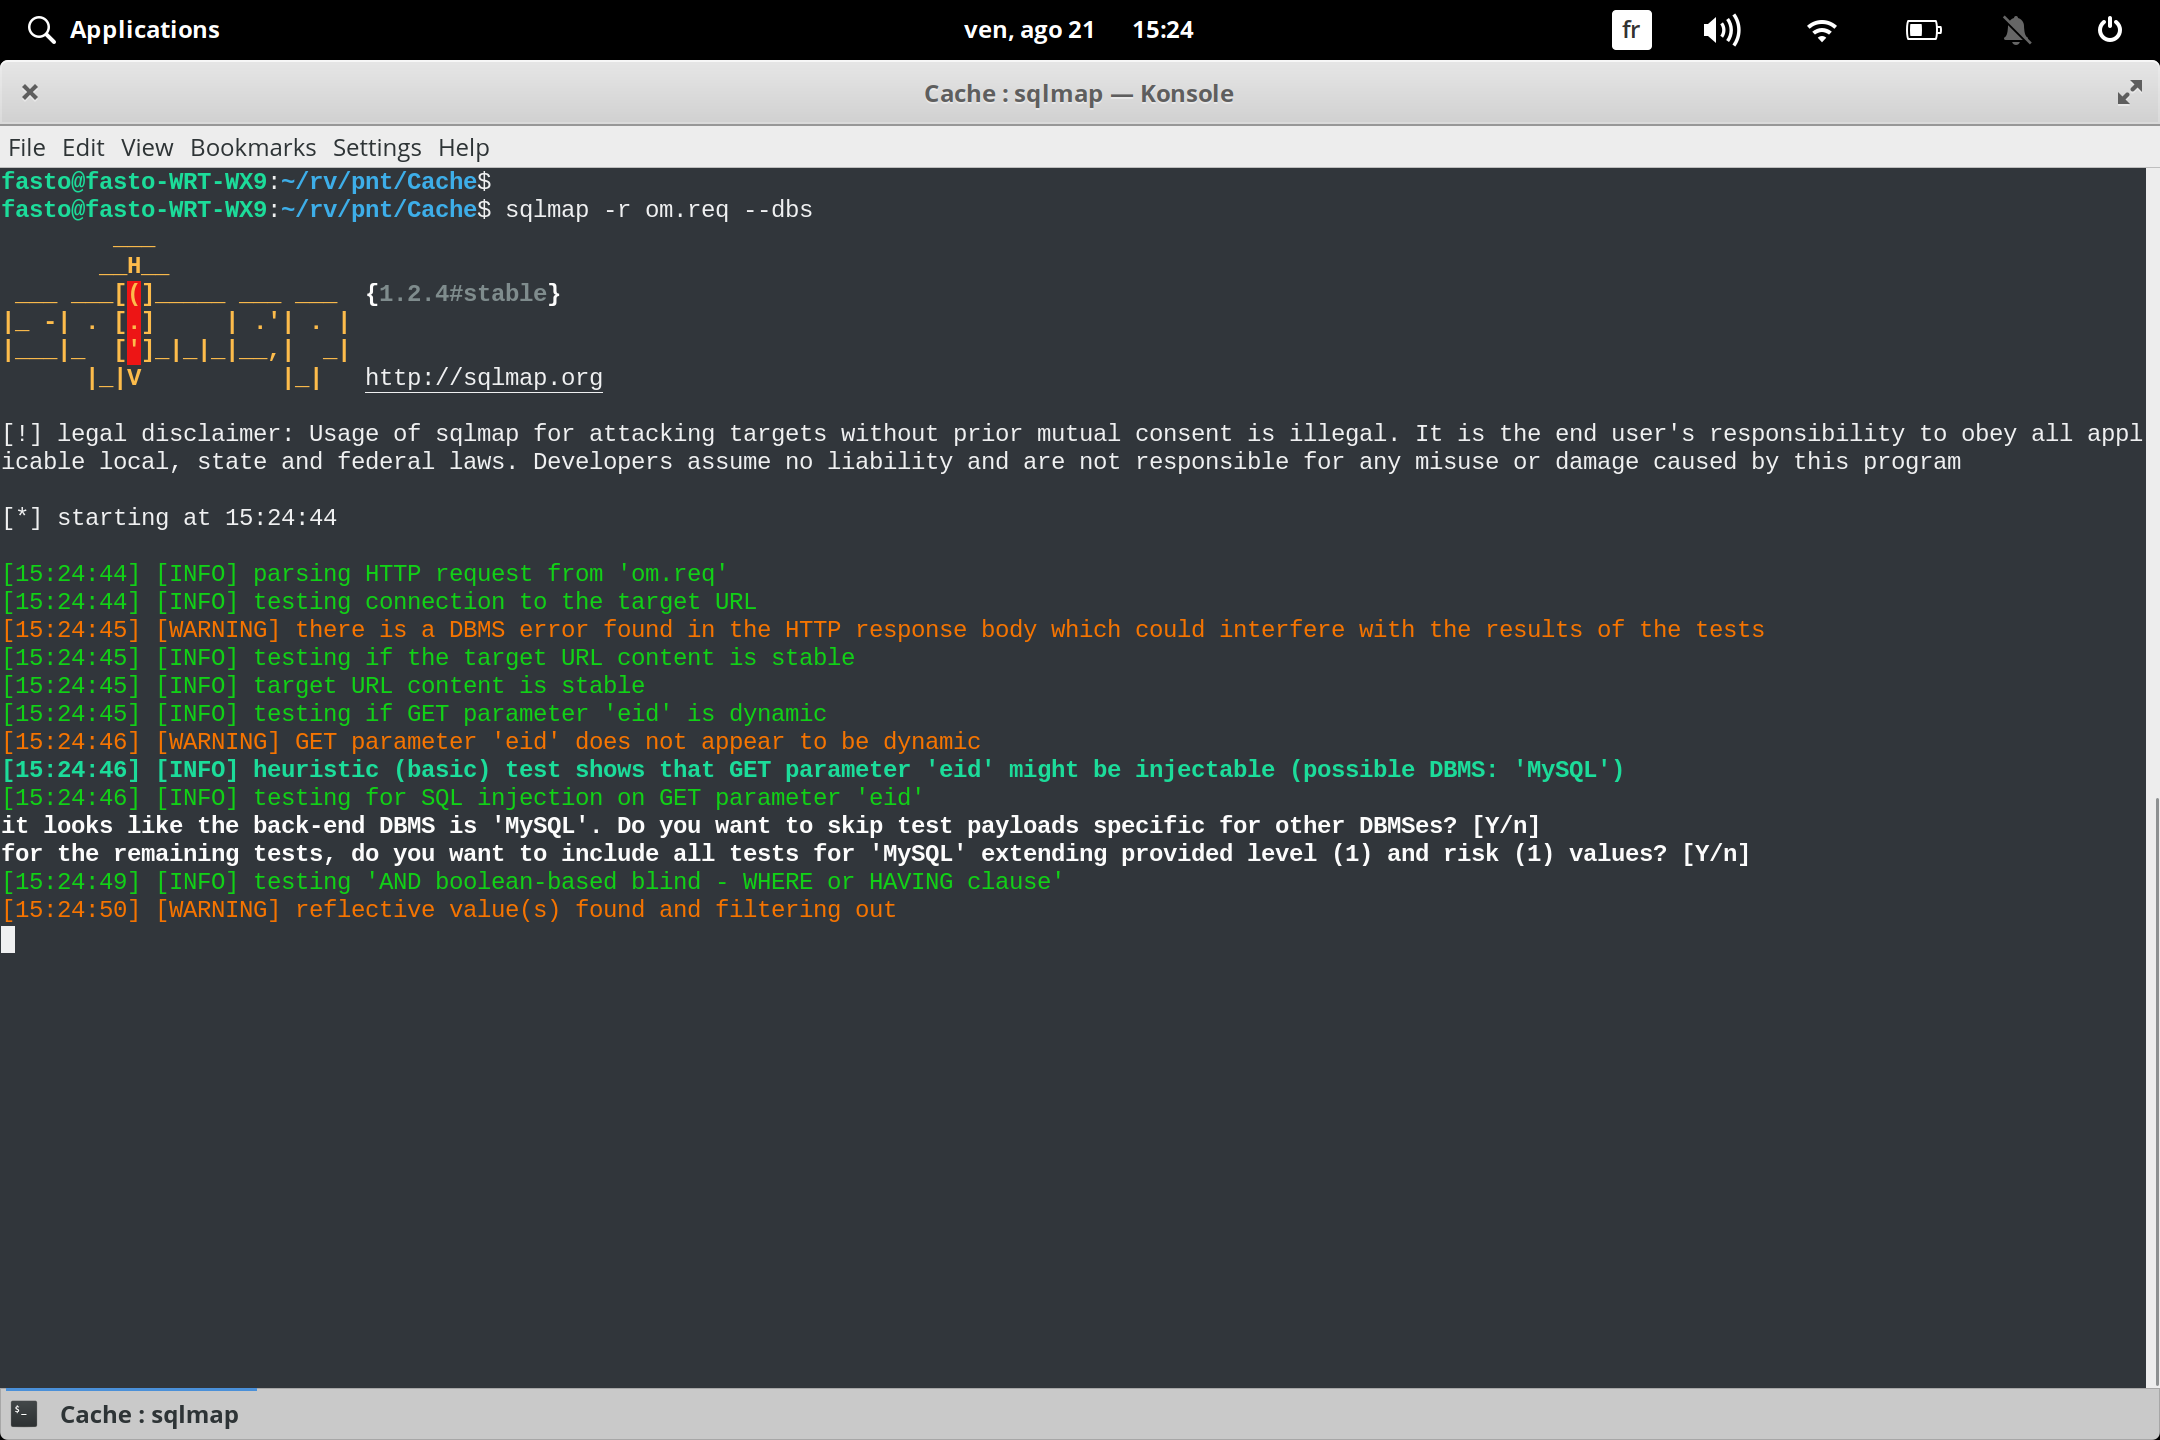Screen dimensions: 2160x1440
Task: Open the http://sqlmap.org link
Action: (483, 377)
